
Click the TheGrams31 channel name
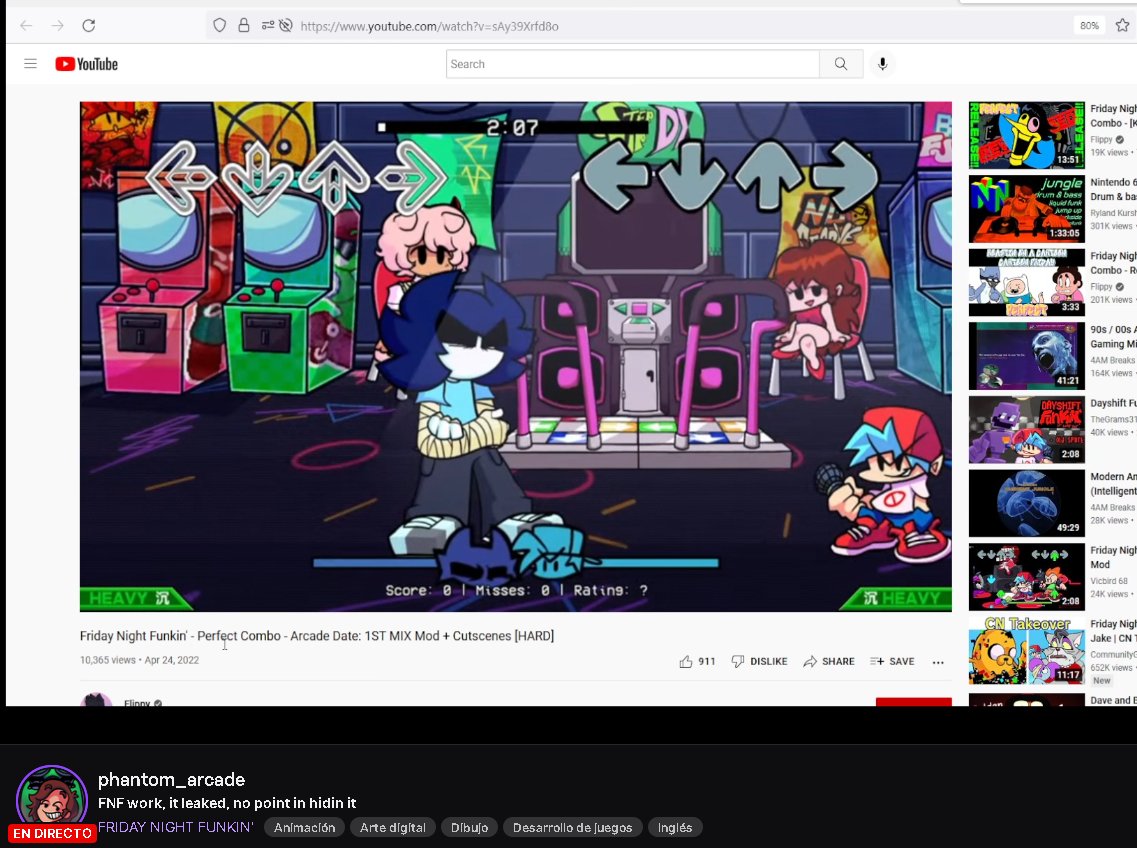coord(1113,419)
